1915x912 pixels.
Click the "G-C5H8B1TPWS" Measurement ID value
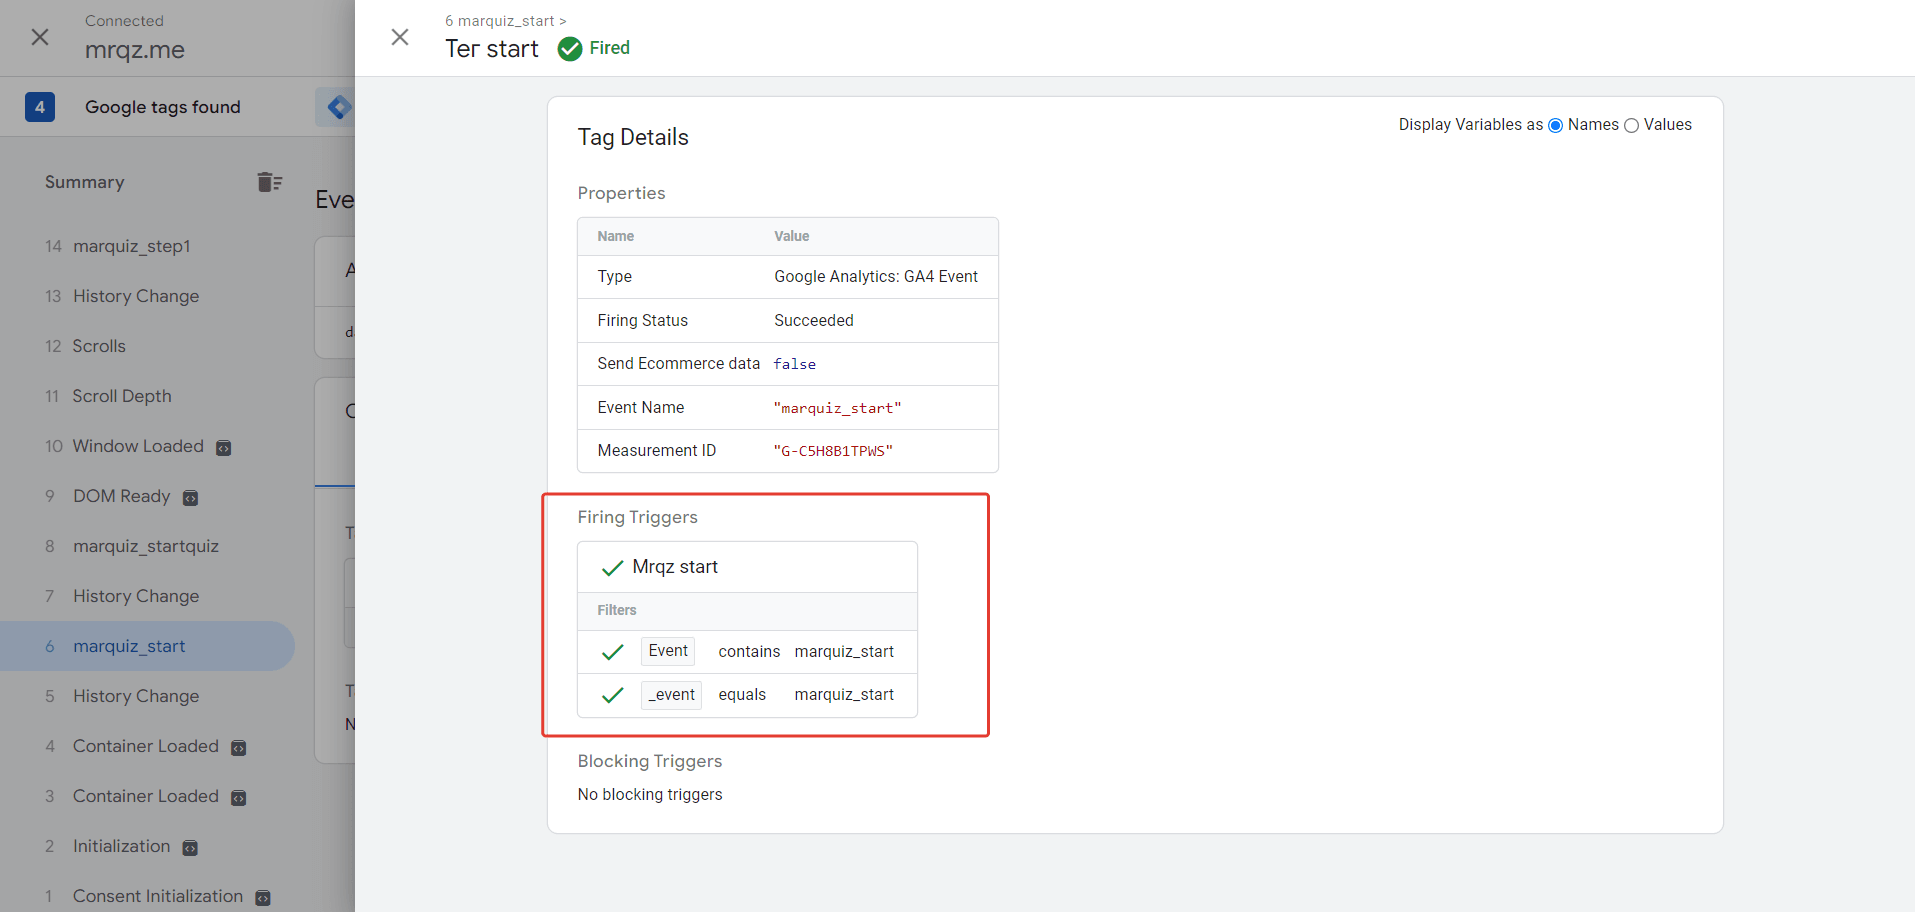click(x=833, y=451)
